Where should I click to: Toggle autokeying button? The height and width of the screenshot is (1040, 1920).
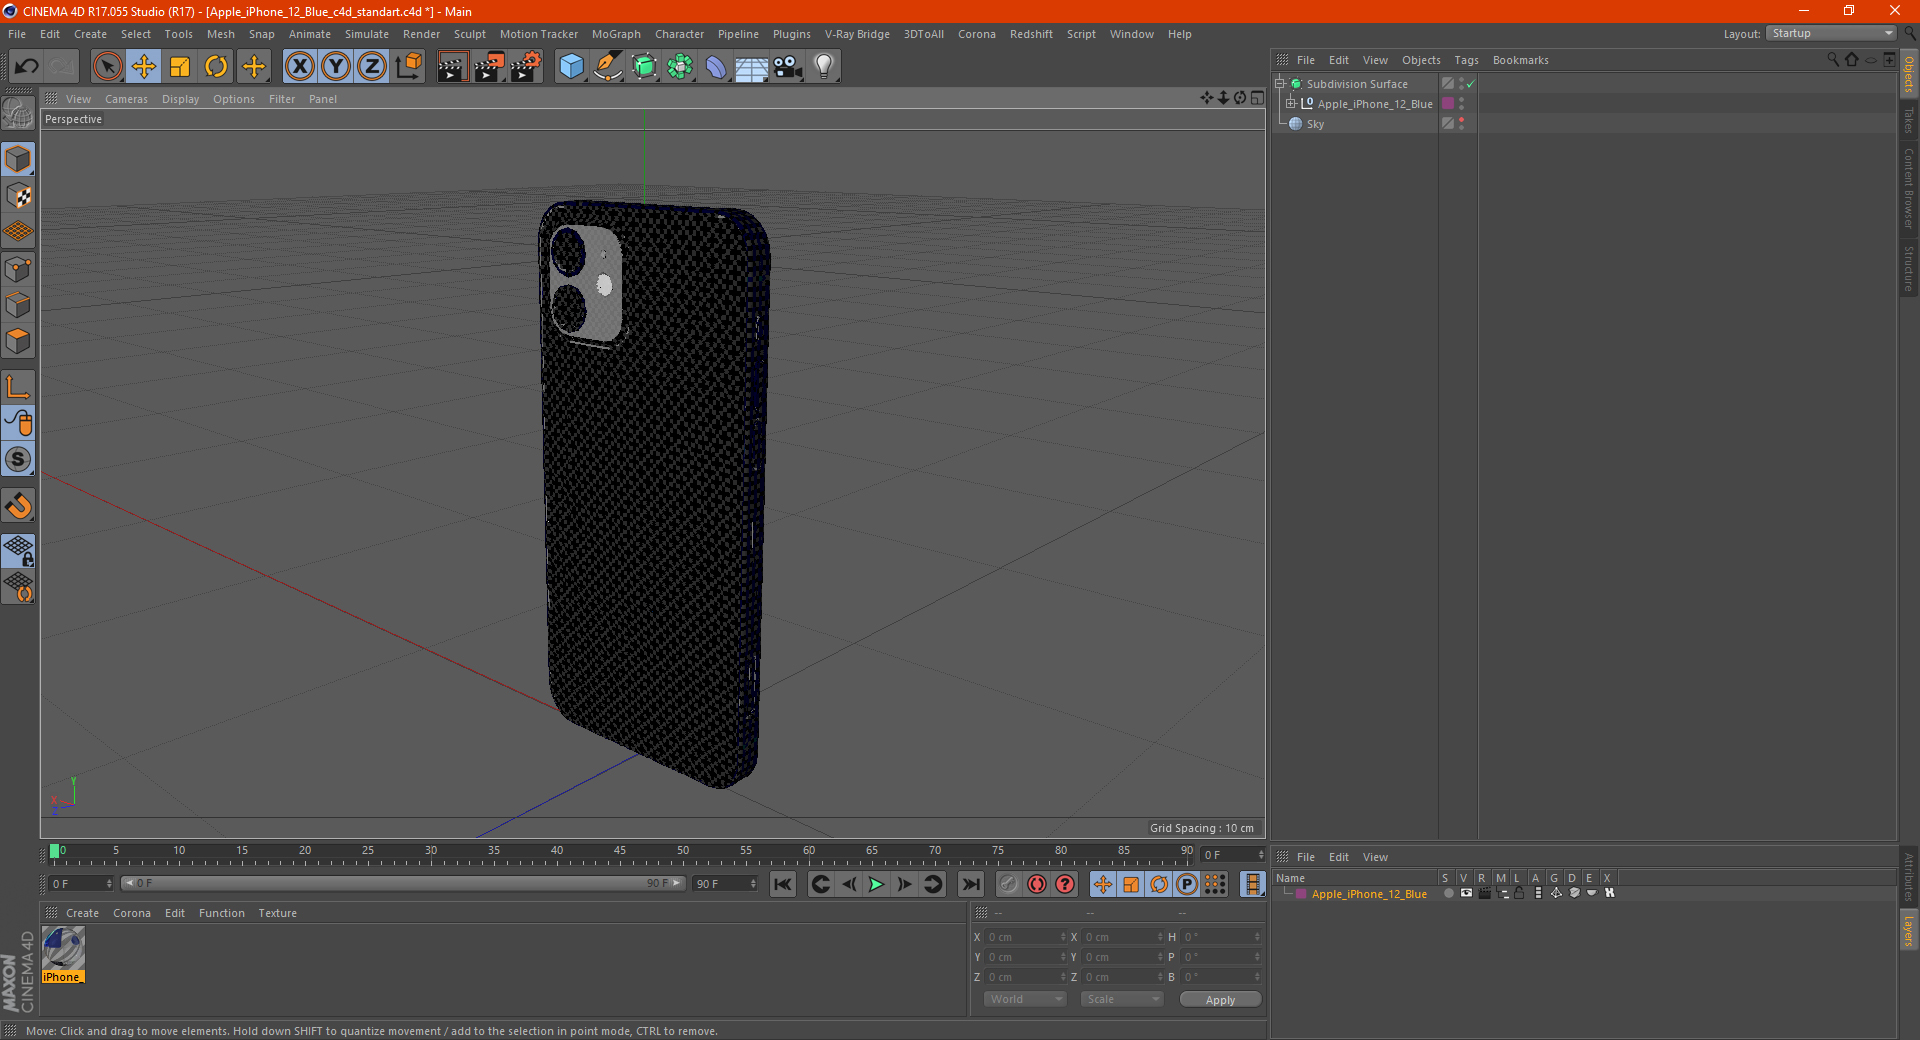point(1037,884)
